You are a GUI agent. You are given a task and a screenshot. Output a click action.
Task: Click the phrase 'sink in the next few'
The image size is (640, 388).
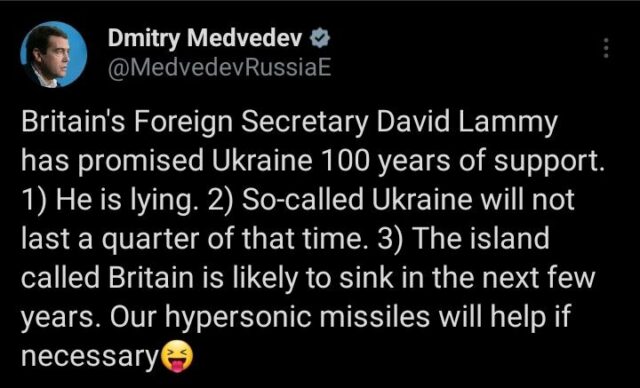[x=468, y=279]
